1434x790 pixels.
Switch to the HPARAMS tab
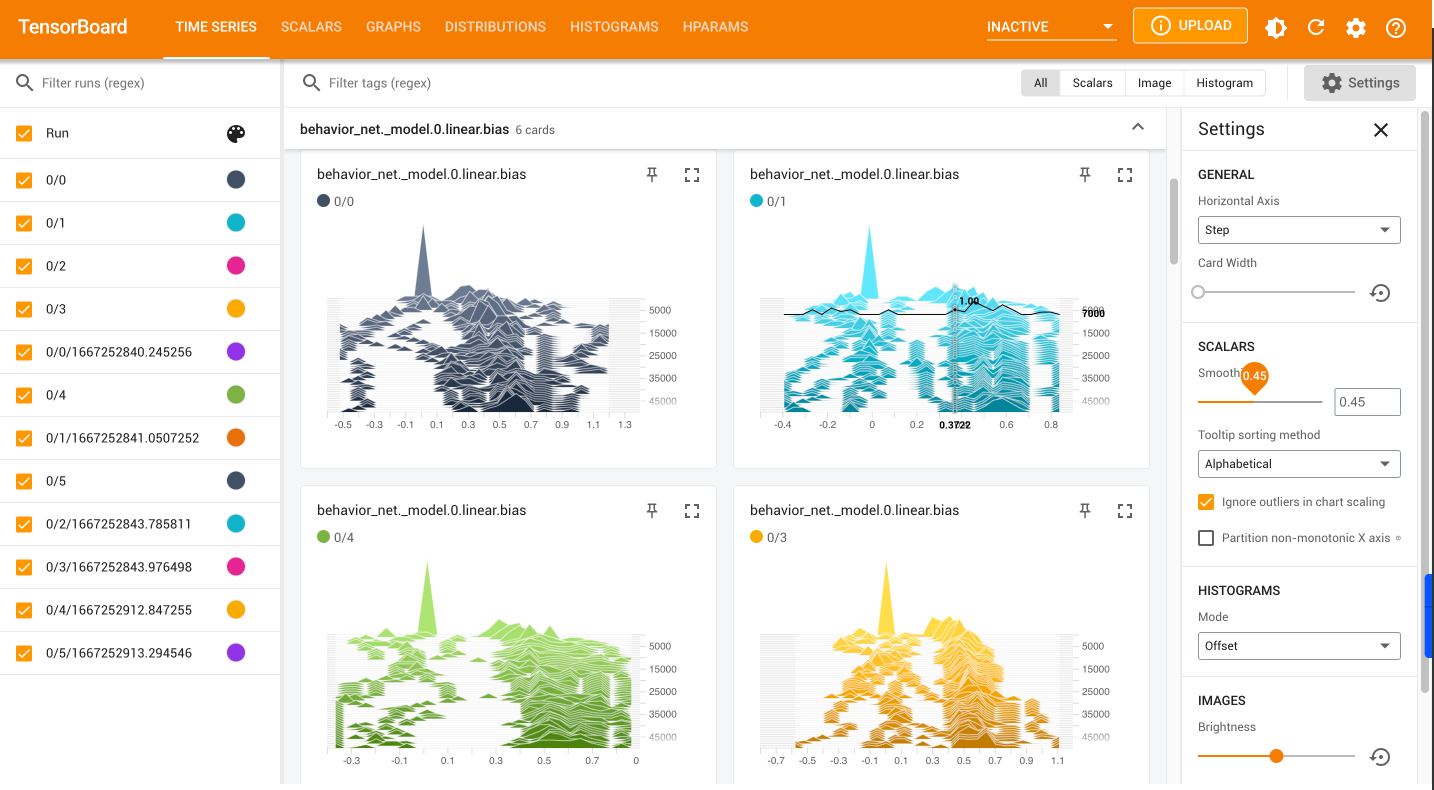click(715, 27)
